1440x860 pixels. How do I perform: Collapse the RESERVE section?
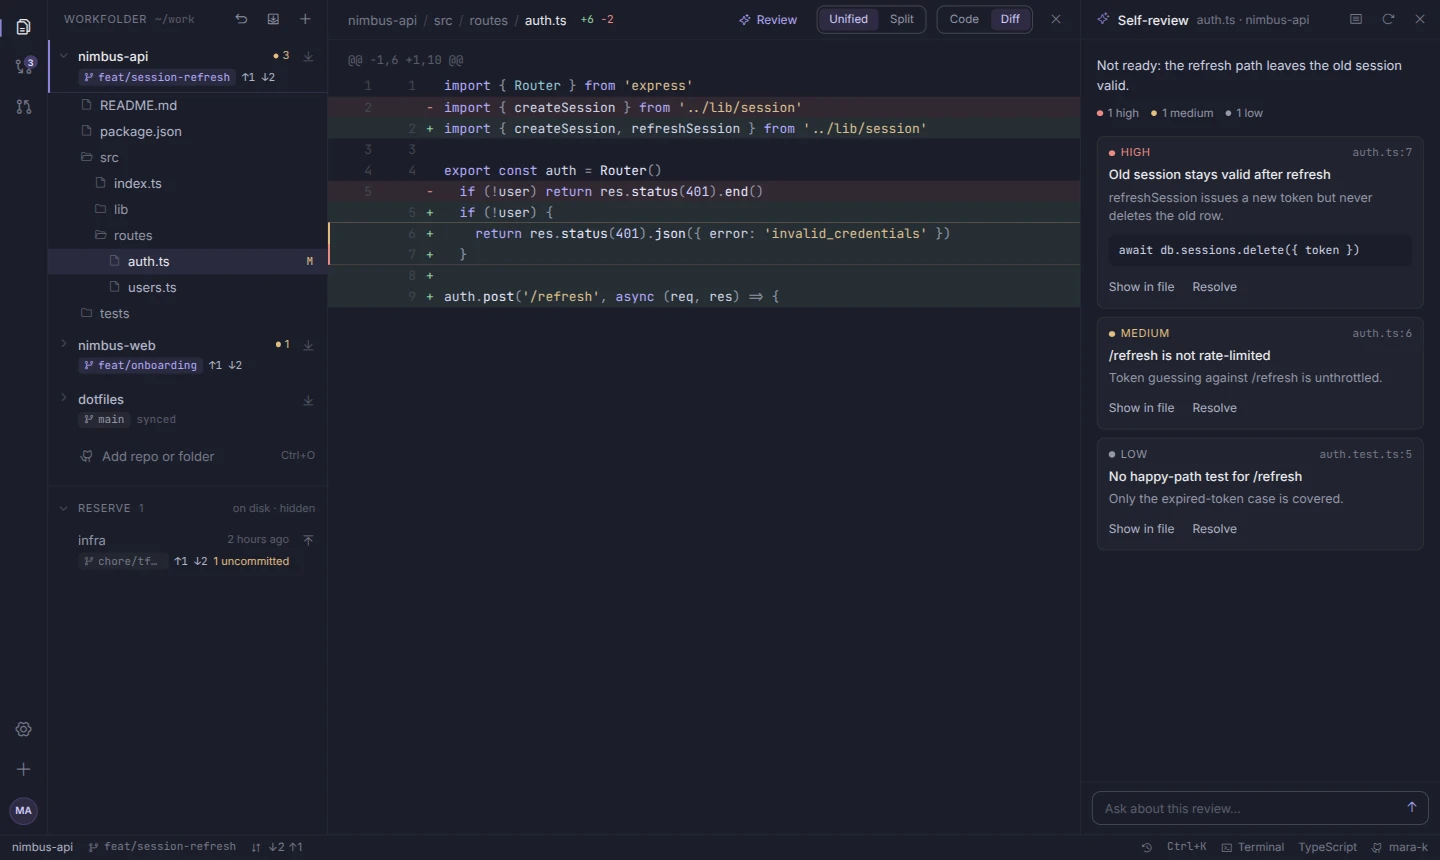64,508
